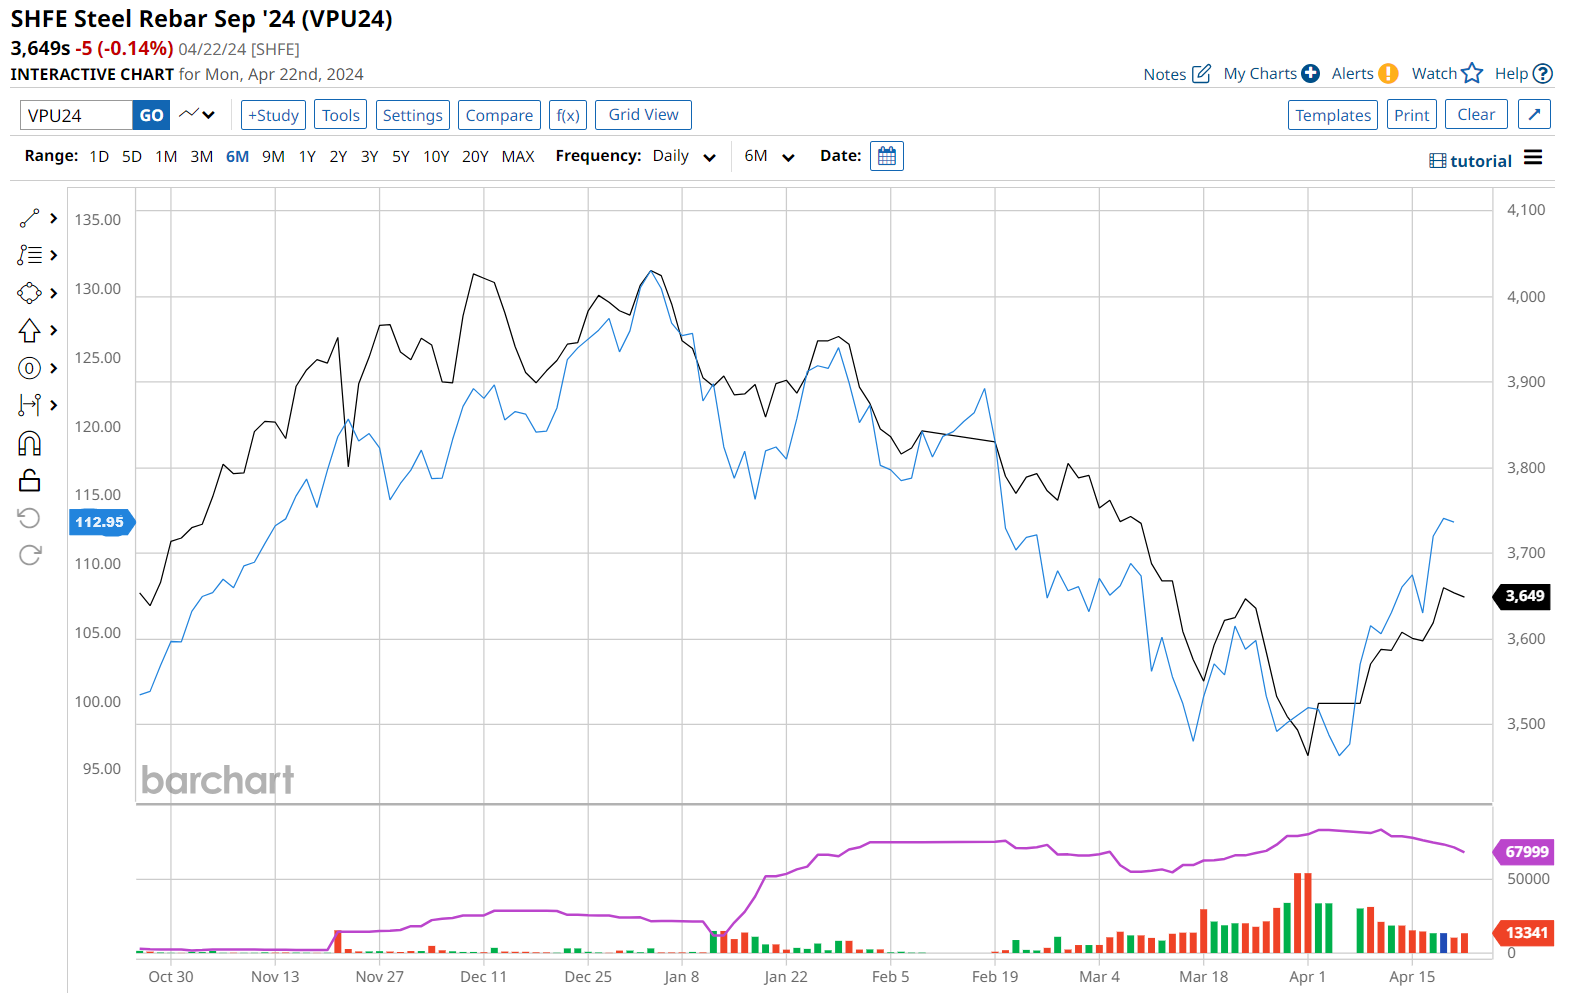This screenshot has height=1008, width=1576.
Task: Open the ellipse shapes tool
Action: pyautogui.click(x=29, y=293)
